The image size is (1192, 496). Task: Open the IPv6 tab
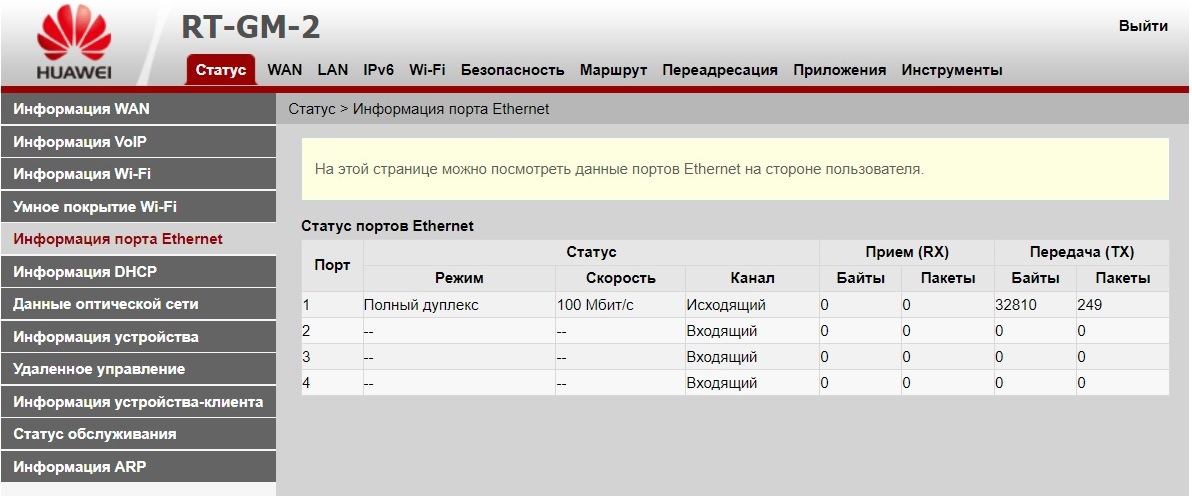(x=378, y=70)
